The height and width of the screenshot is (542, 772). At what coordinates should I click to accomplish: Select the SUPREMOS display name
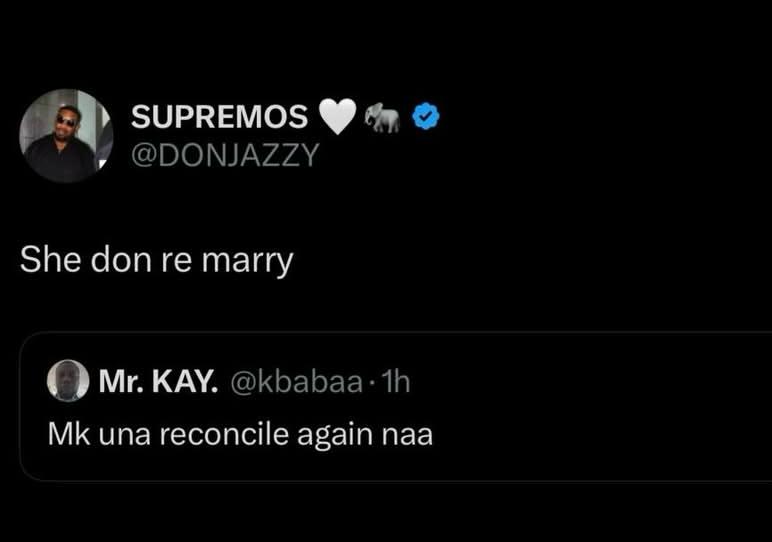pyautogui.click(x=220, y=118)
